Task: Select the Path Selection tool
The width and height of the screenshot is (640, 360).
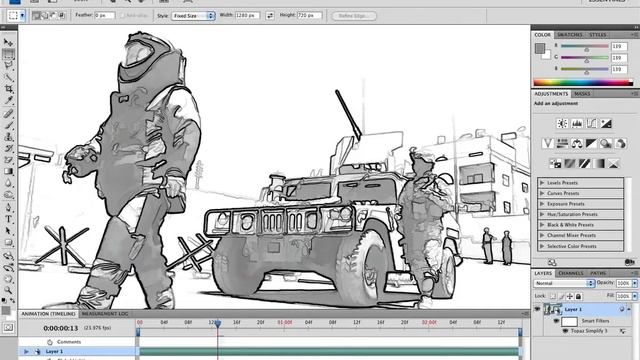Action: click(8, 231)
